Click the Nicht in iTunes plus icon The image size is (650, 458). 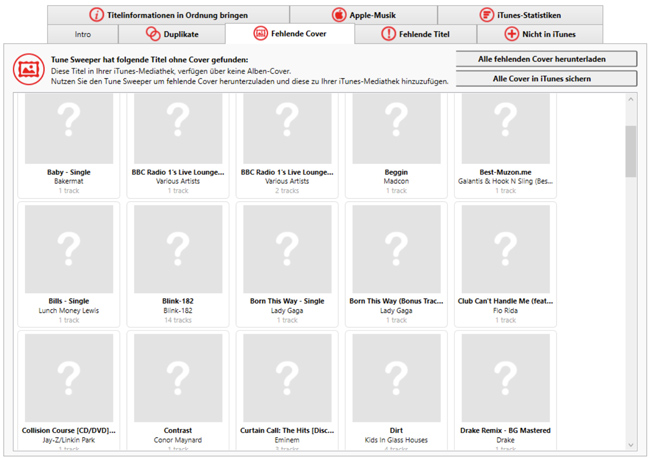click(512, 34)
